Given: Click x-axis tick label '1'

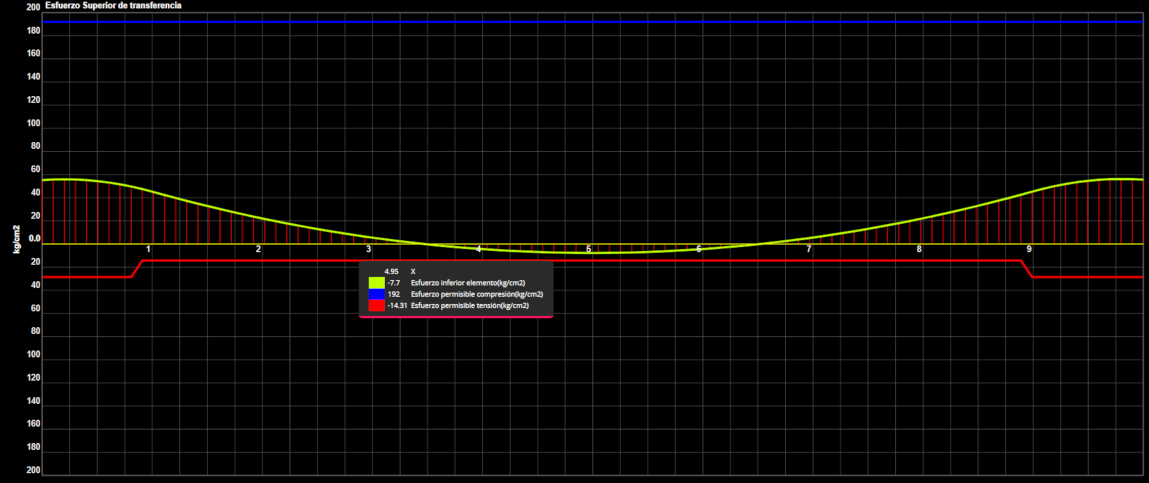Looking at the screenshot, I should pos(148,249).
